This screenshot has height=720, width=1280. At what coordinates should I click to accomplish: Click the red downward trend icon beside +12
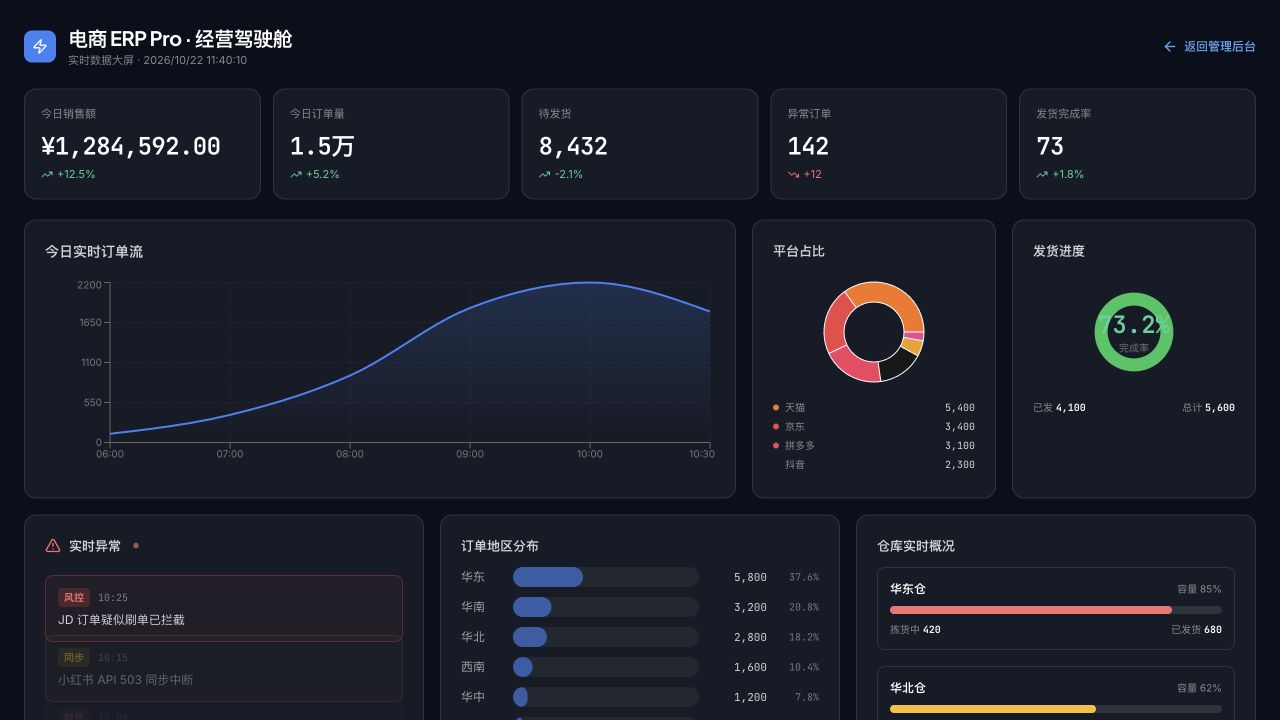tap(794, 174)
